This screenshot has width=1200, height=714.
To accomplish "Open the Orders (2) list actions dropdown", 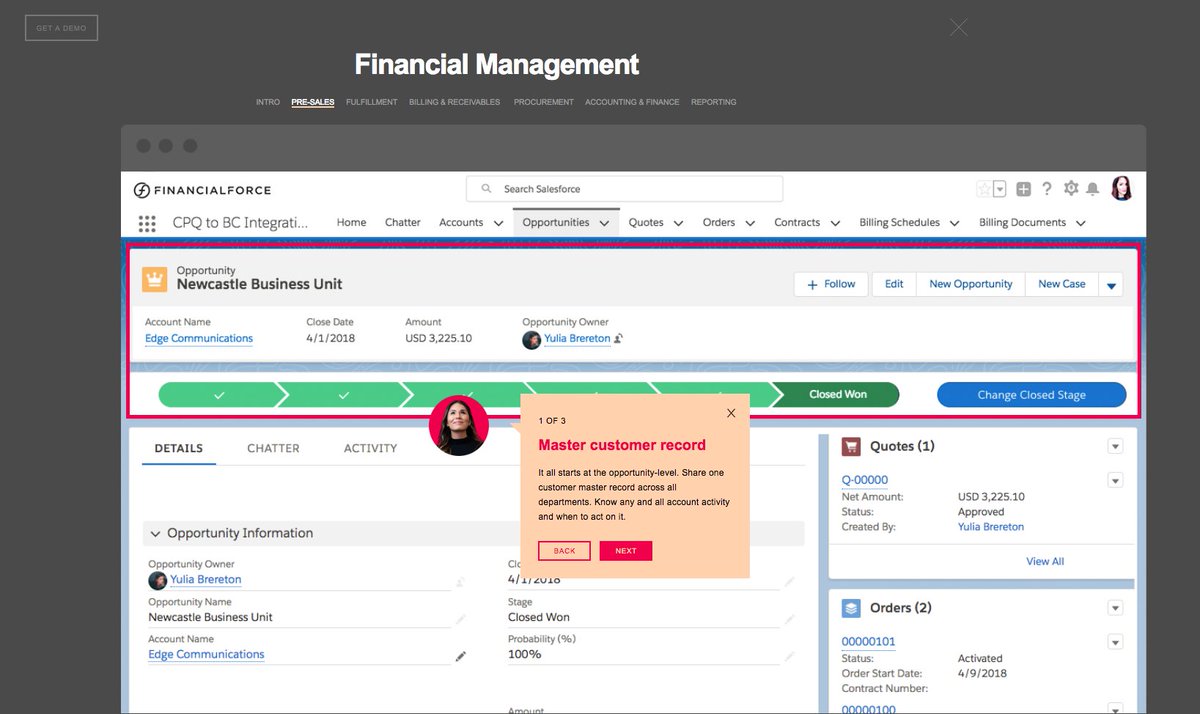I will point(1115,608).
